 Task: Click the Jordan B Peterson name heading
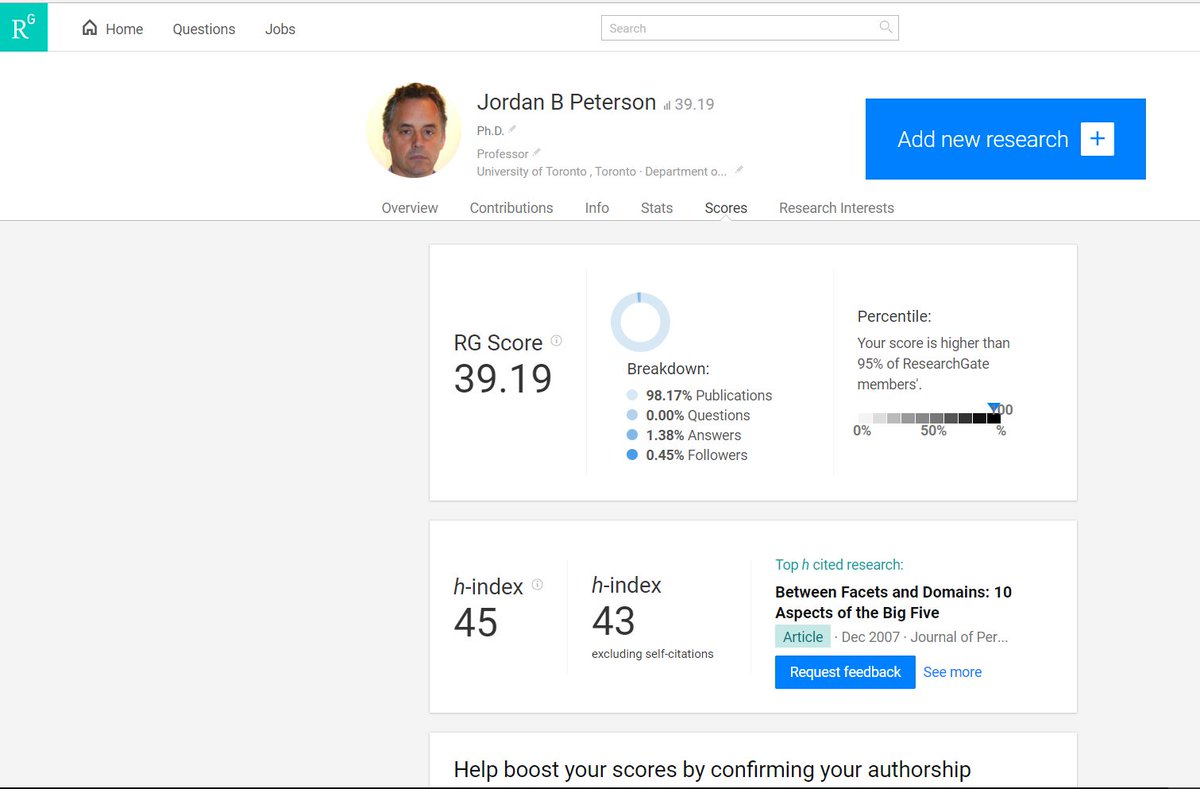(x=566, y=102)
